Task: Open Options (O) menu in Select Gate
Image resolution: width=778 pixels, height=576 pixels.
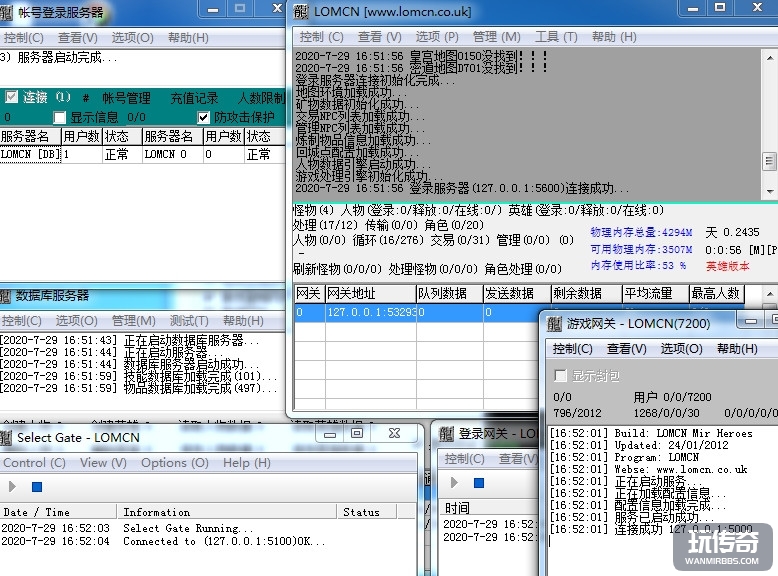Action: [x=175, y=463]
